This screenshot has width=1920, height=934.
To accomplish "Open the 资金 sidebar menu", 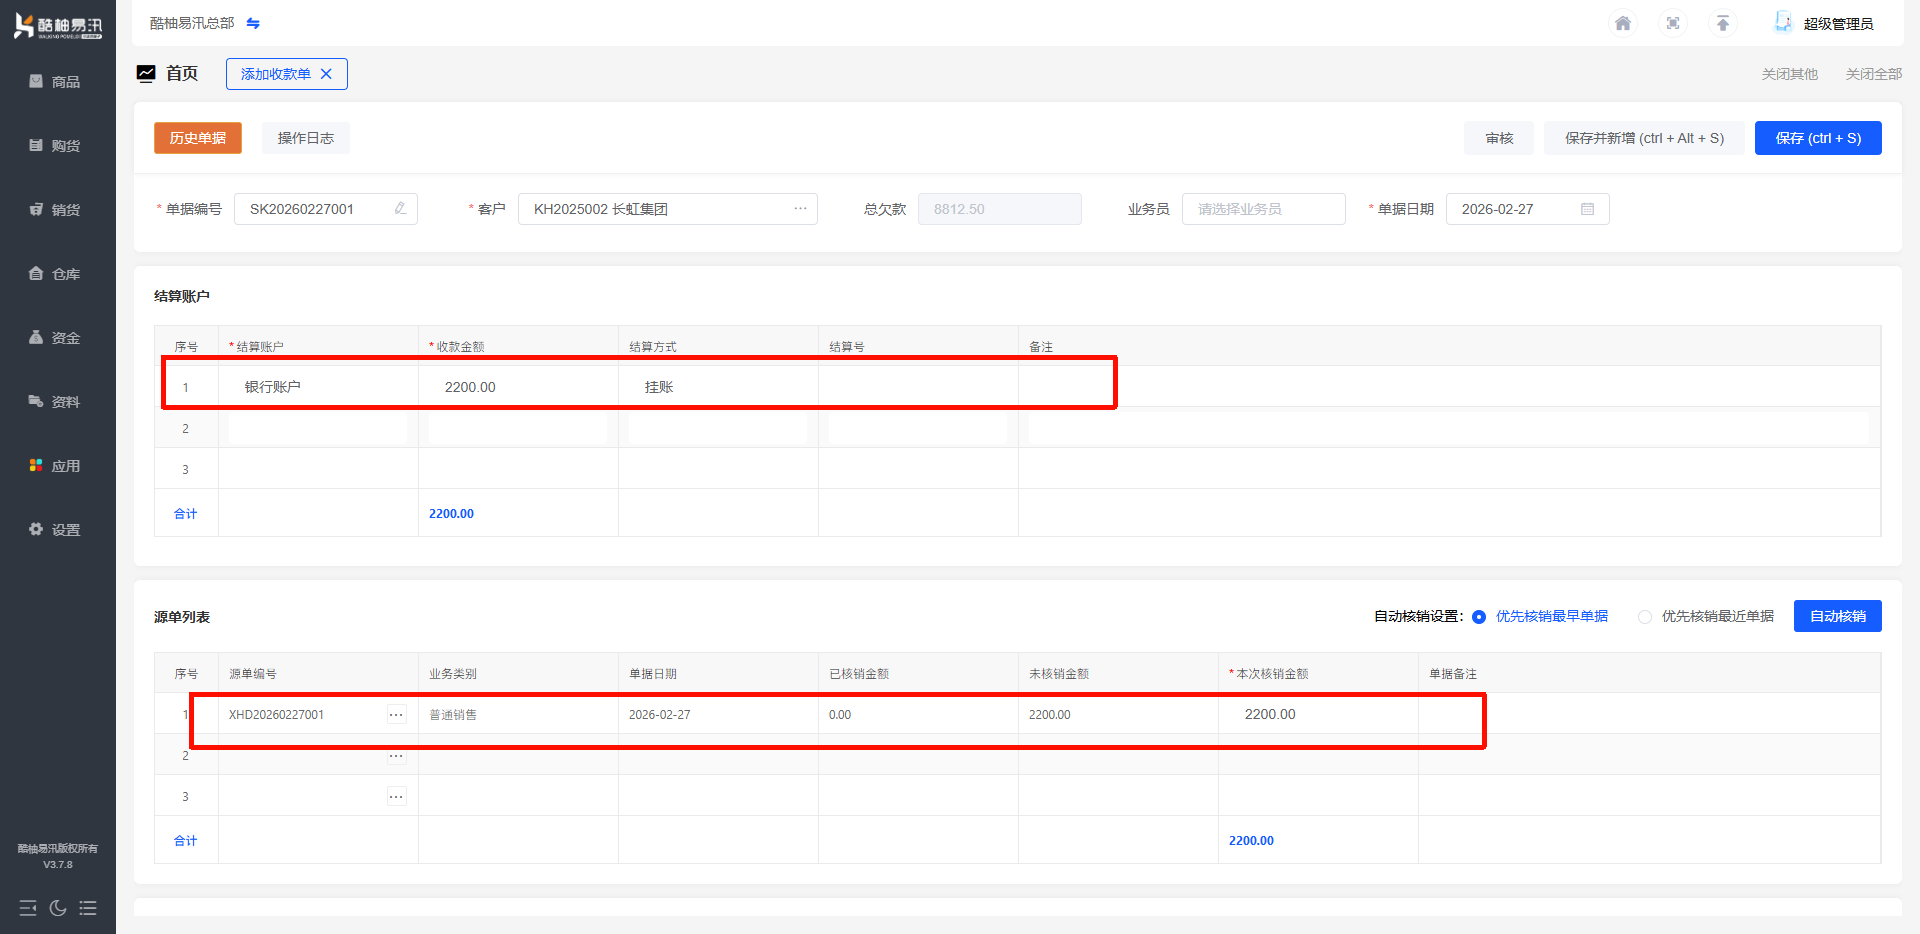I will tap(58, 338).
